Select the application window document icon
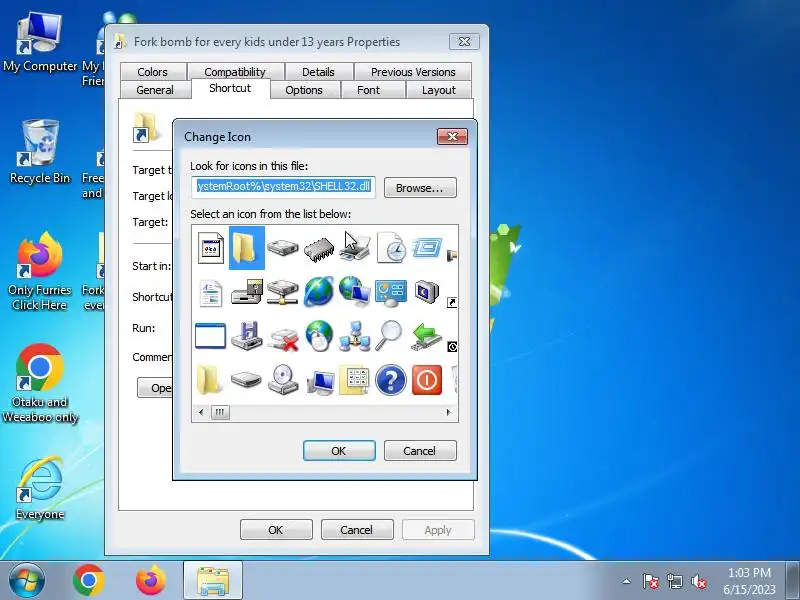 pyautogui.click(x=211, y=248)
